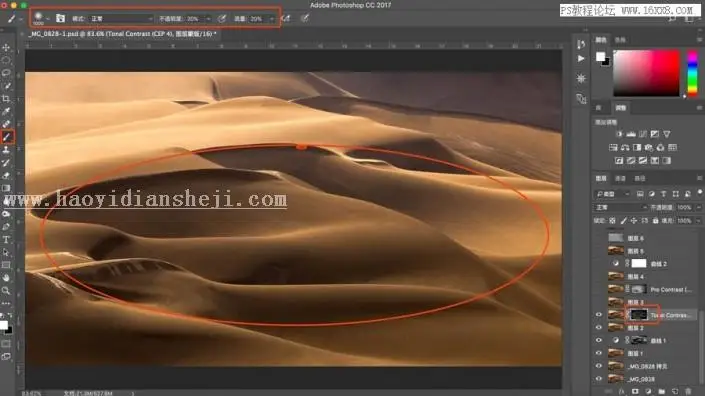Hide the _MG_0828 base layer
This screenshot has height=396, width=705.
[598, 379]
